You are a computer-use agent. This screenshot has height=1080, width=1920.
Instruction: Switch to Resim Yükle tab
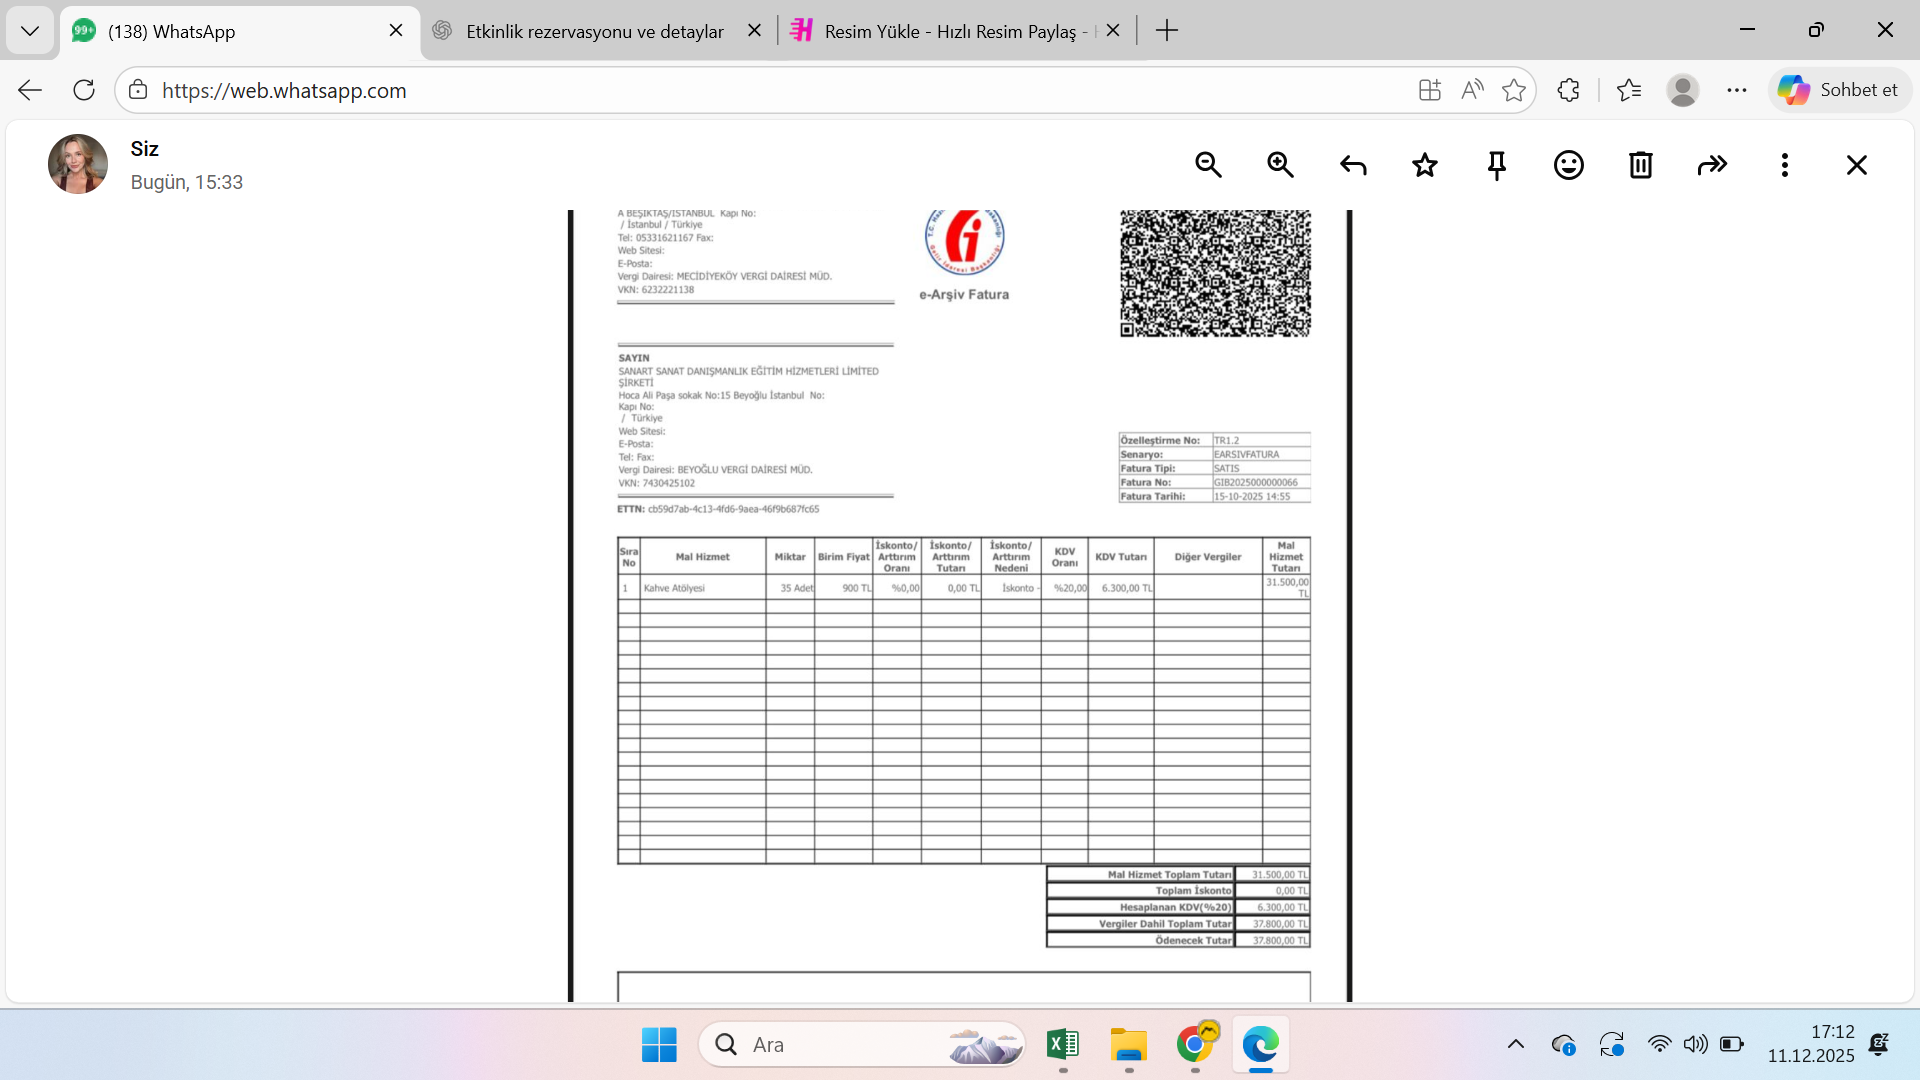(x=956, y=31)
